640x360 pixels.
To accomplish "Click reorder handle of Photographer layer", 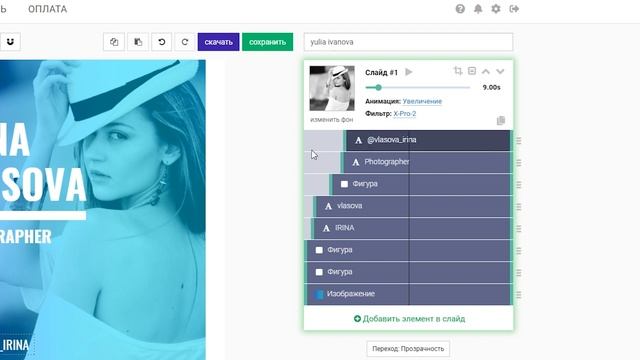I will (518, 162).
